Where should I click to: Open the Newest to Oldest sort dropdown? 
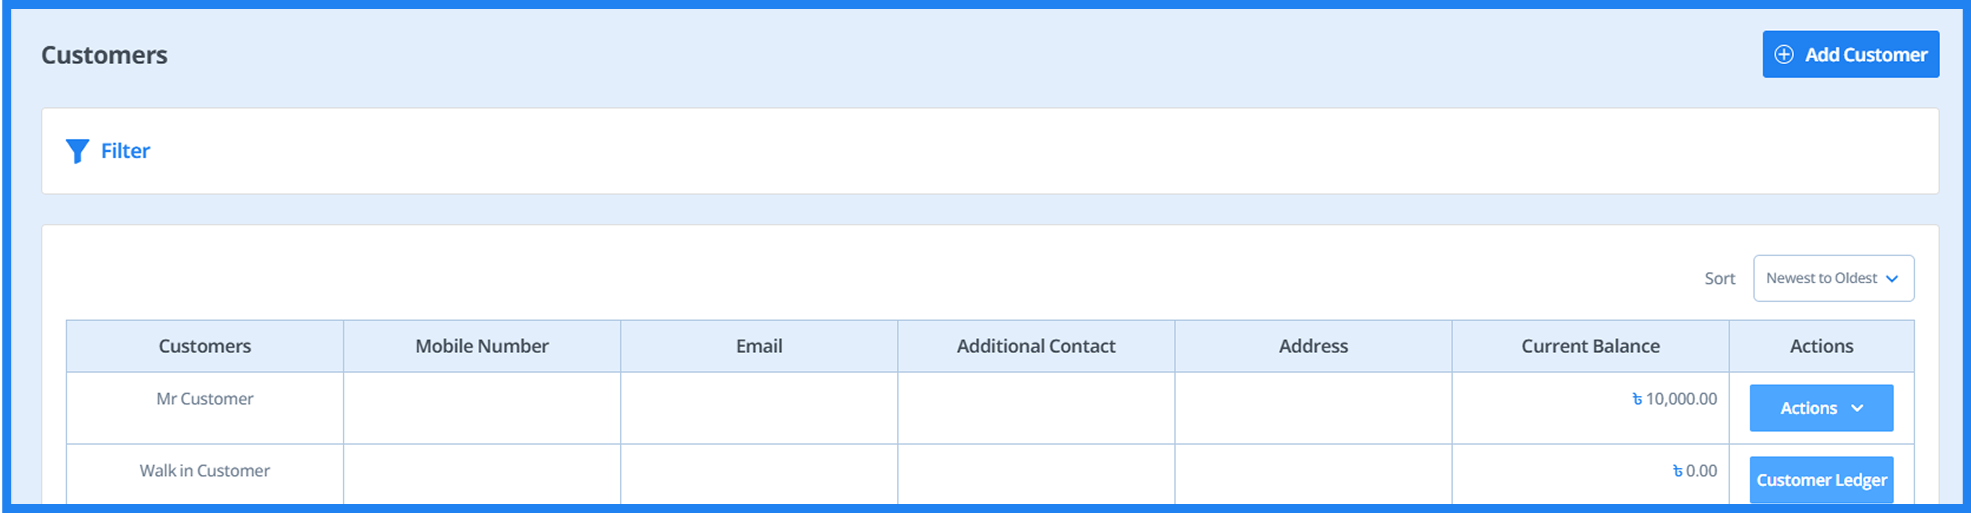pyautogui.click(x=1832, y=279)
